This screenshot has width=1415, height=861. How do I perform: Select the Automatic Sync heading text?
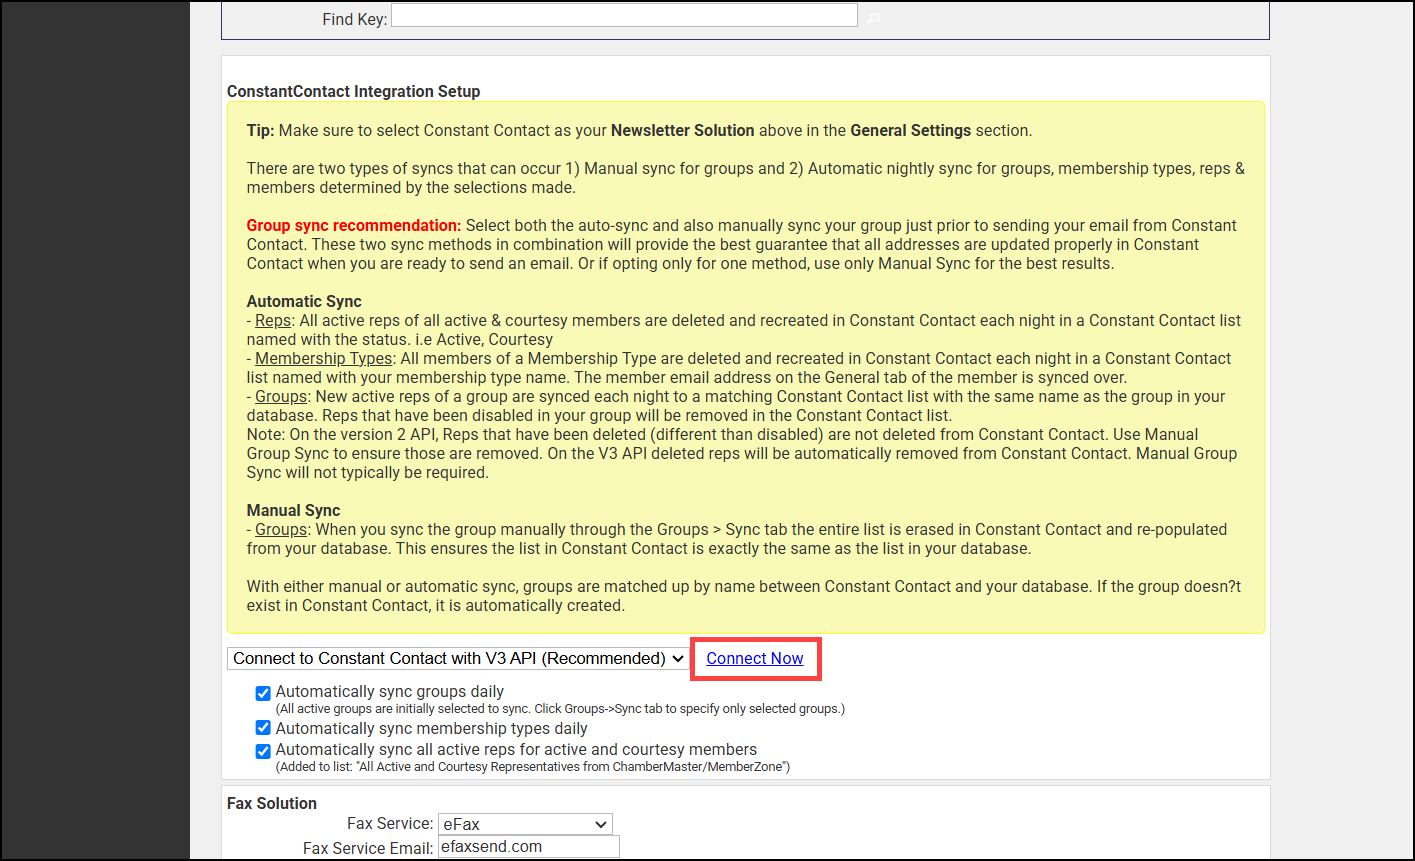pyautogui.click(x=304, y=301)
